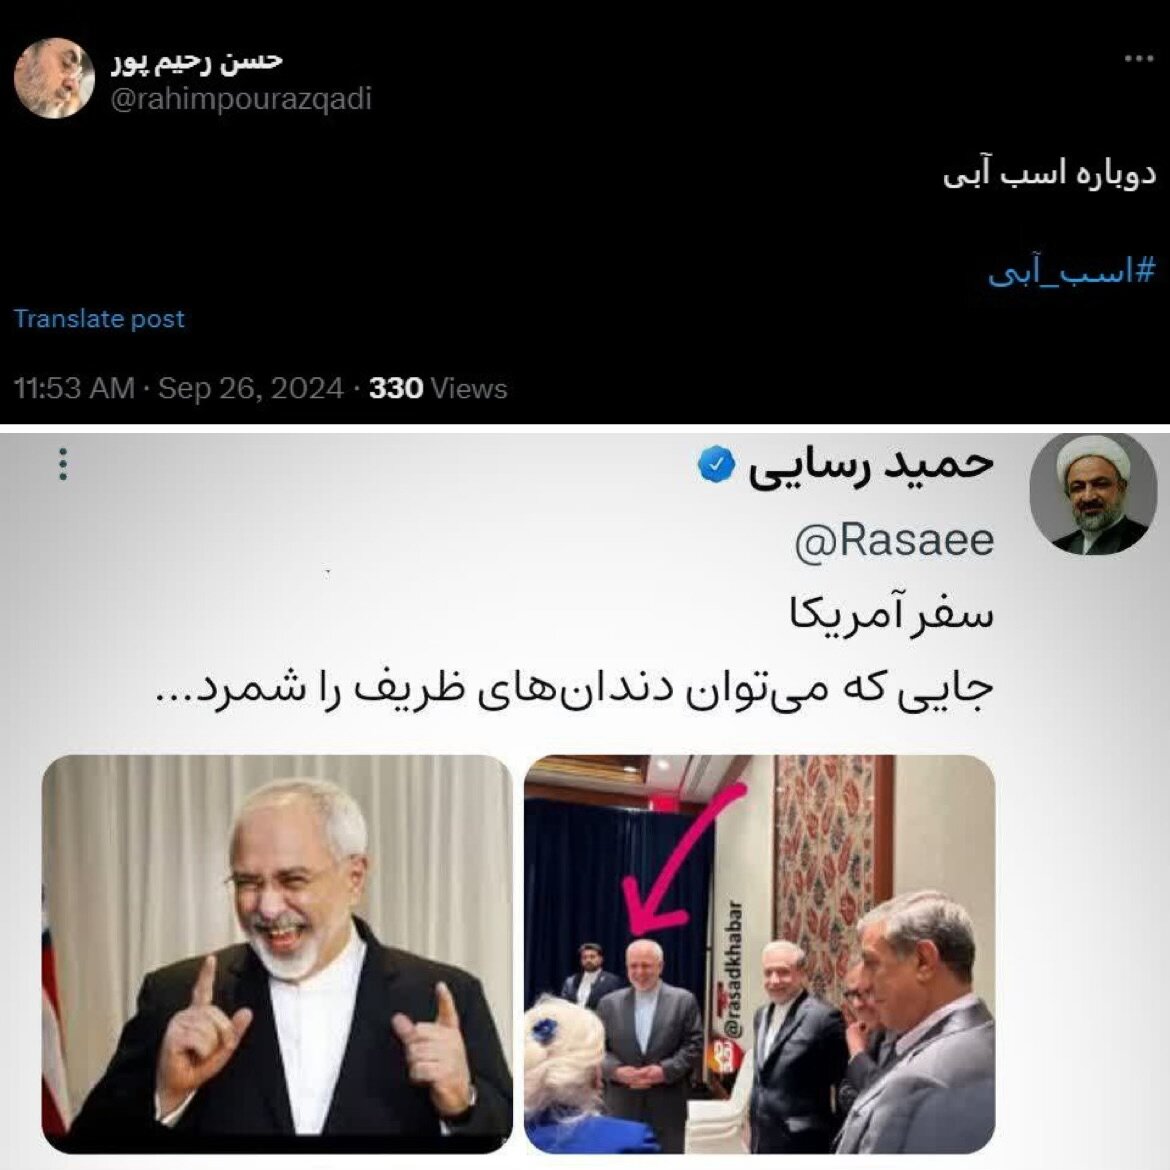This screenshot has height=1170, width=1170.
Task: Open the laughing man photo thumbnail
Action: click(277, 954)
